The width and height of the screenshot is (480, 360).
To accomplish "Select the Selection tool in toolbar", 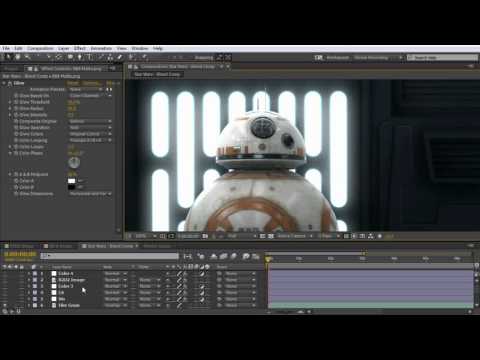I will [x=9, y=57].
